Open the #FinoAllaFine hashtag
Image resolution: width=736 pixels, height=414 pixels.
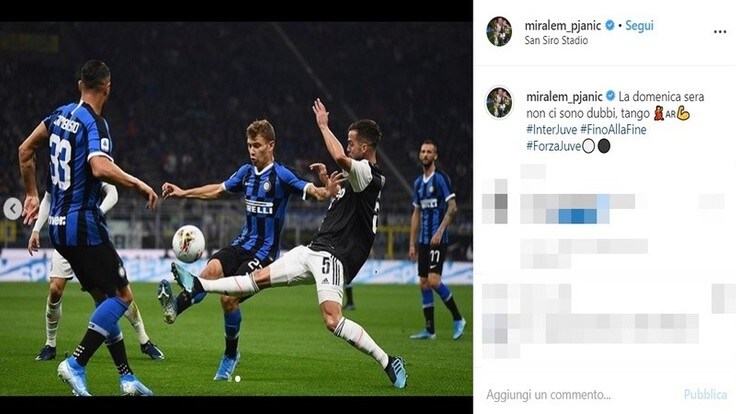coord(613,130)
